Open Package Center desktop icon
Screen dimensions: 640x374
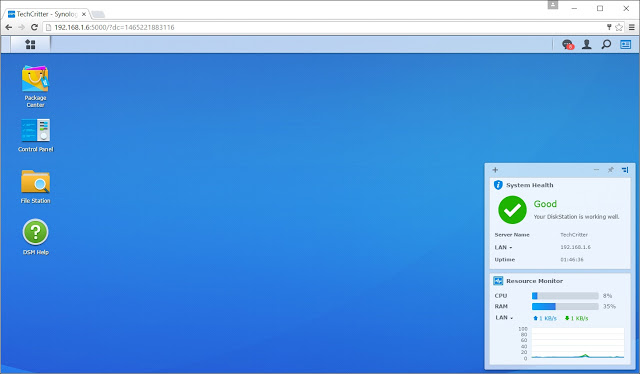pyautogui.click(x=35, y=86)
